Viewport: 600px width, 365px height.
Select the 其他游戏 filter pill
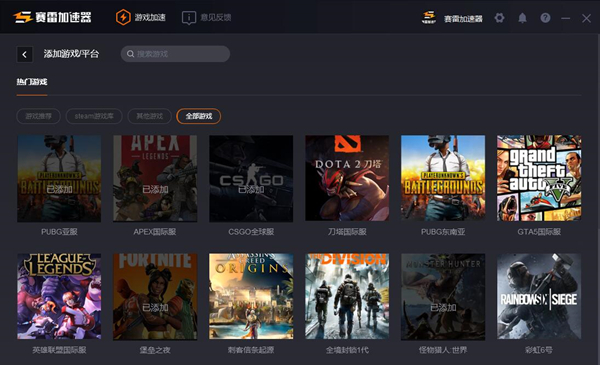[x=150, y=116]
